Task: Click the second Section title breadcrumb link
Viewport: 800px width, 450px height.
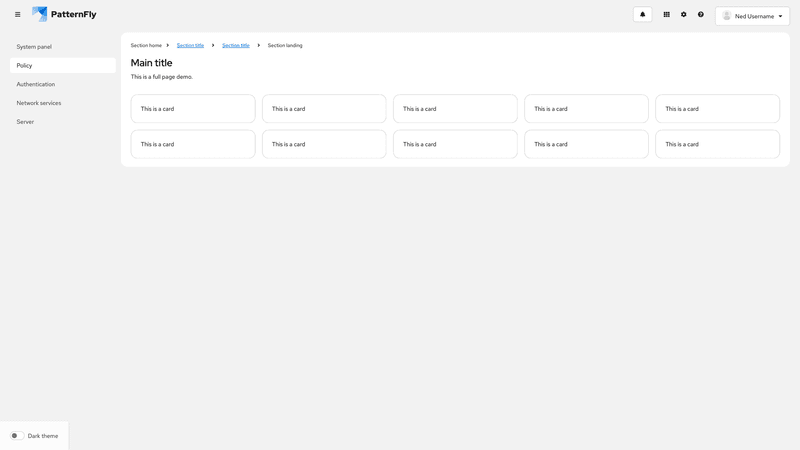Action: click(236, 45)
